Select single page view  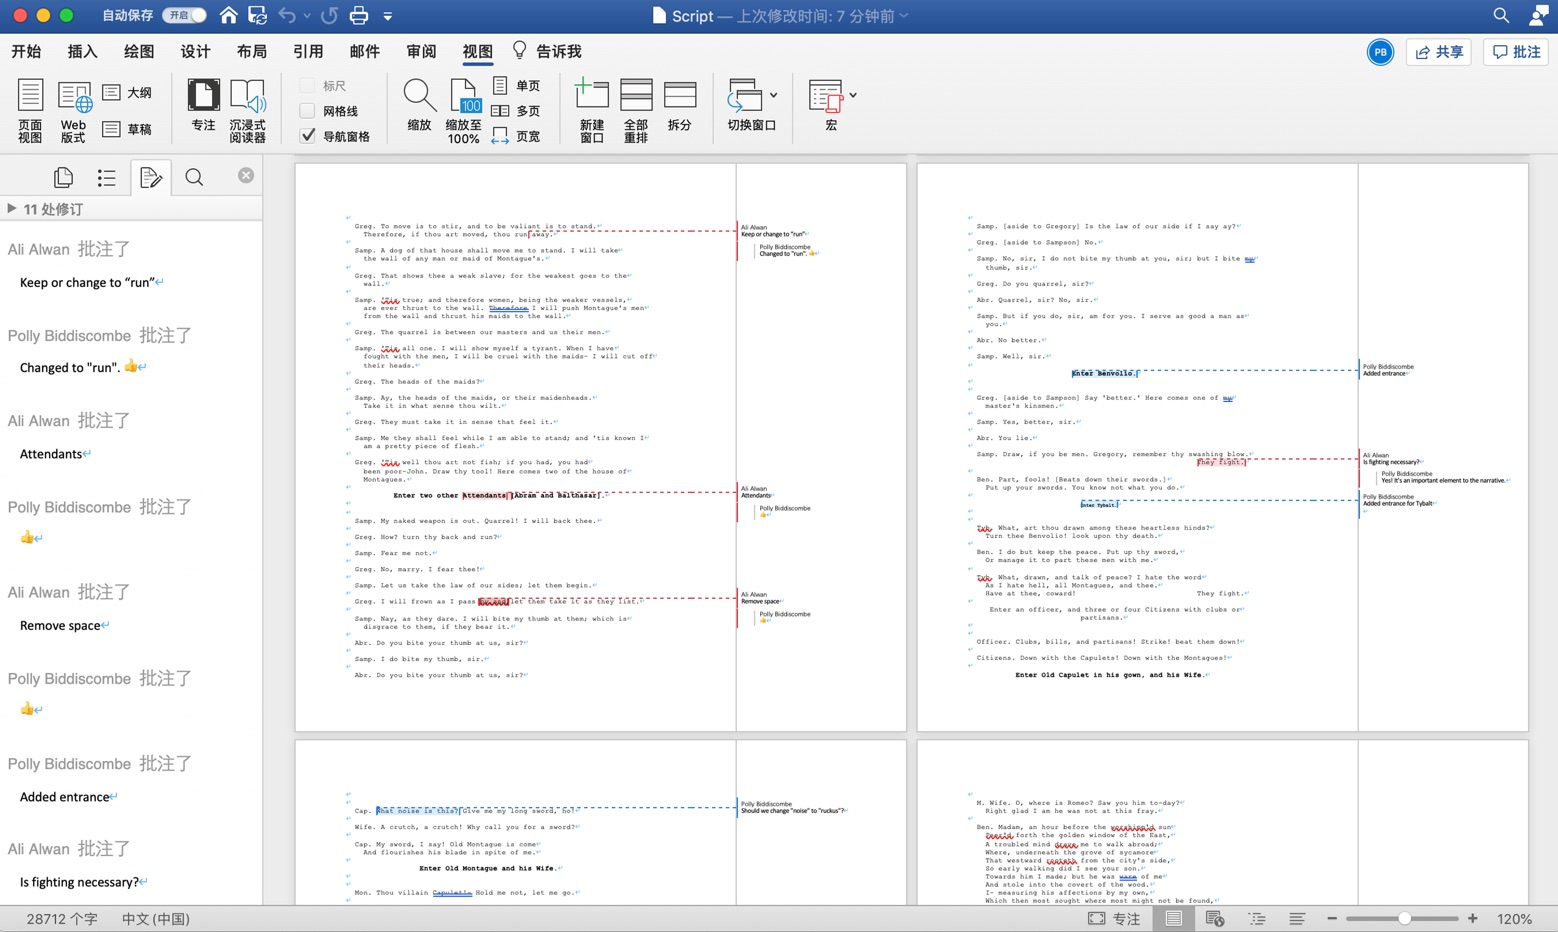pyautogui.click(x=516, y=86)
